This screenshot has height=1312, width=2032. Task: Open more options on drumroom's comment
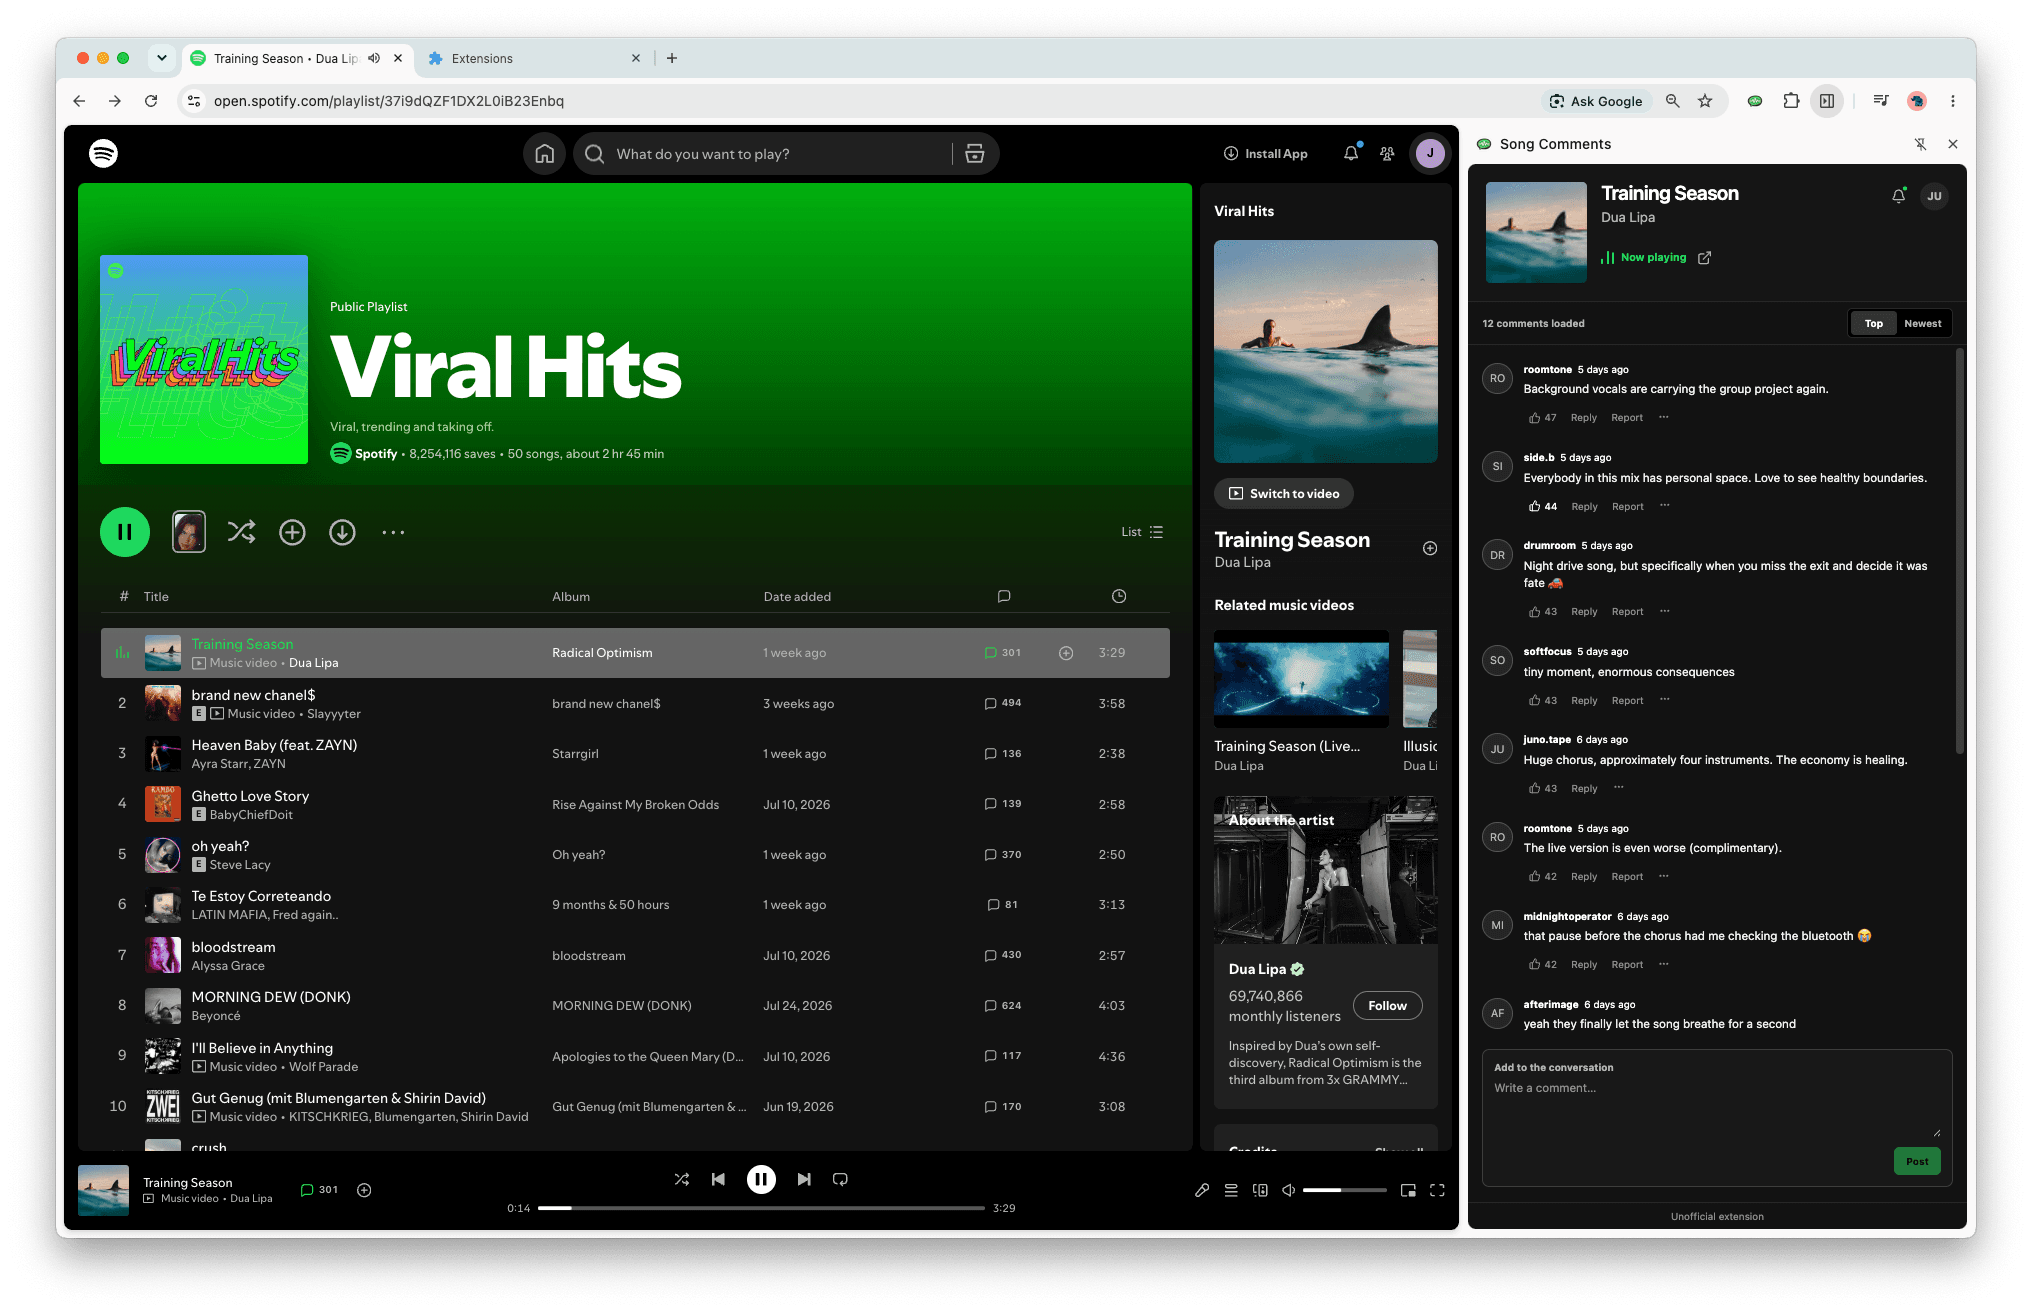[x=1665, y=611]
